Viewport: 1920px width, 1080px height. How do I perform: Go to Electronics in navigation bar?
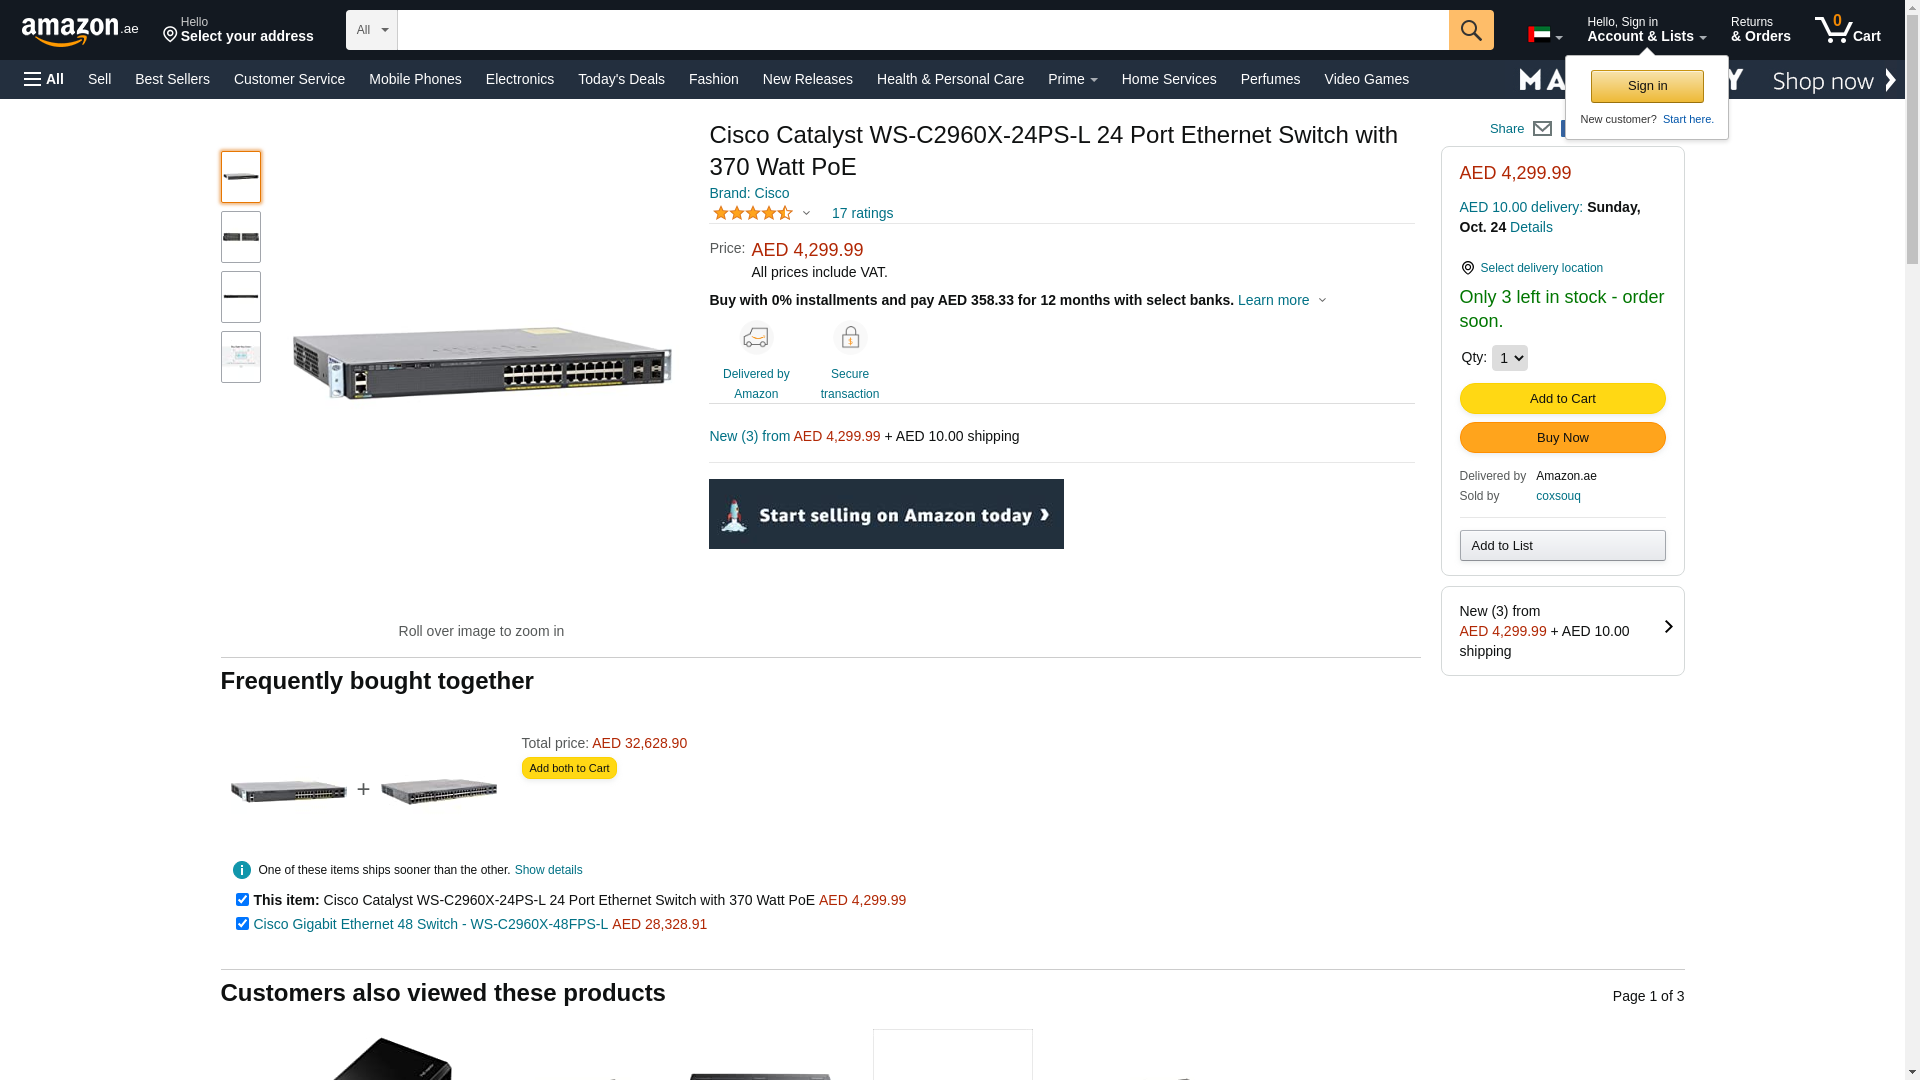point(519,79)
